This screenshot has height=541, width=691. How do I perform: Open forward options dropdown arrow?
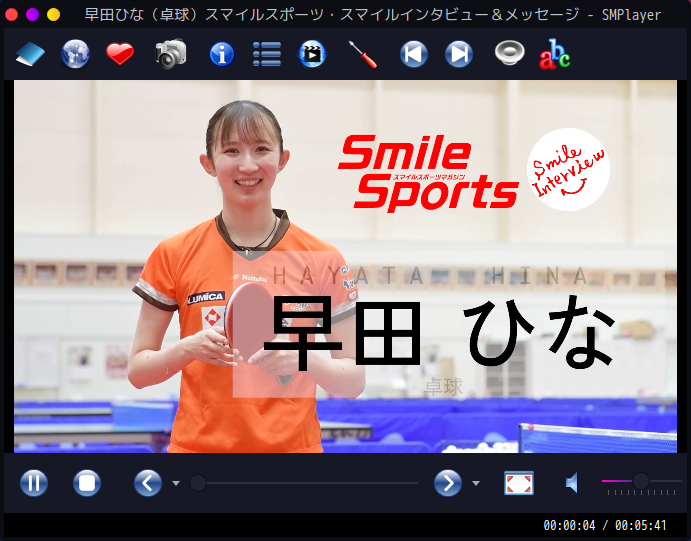point(476,483)
